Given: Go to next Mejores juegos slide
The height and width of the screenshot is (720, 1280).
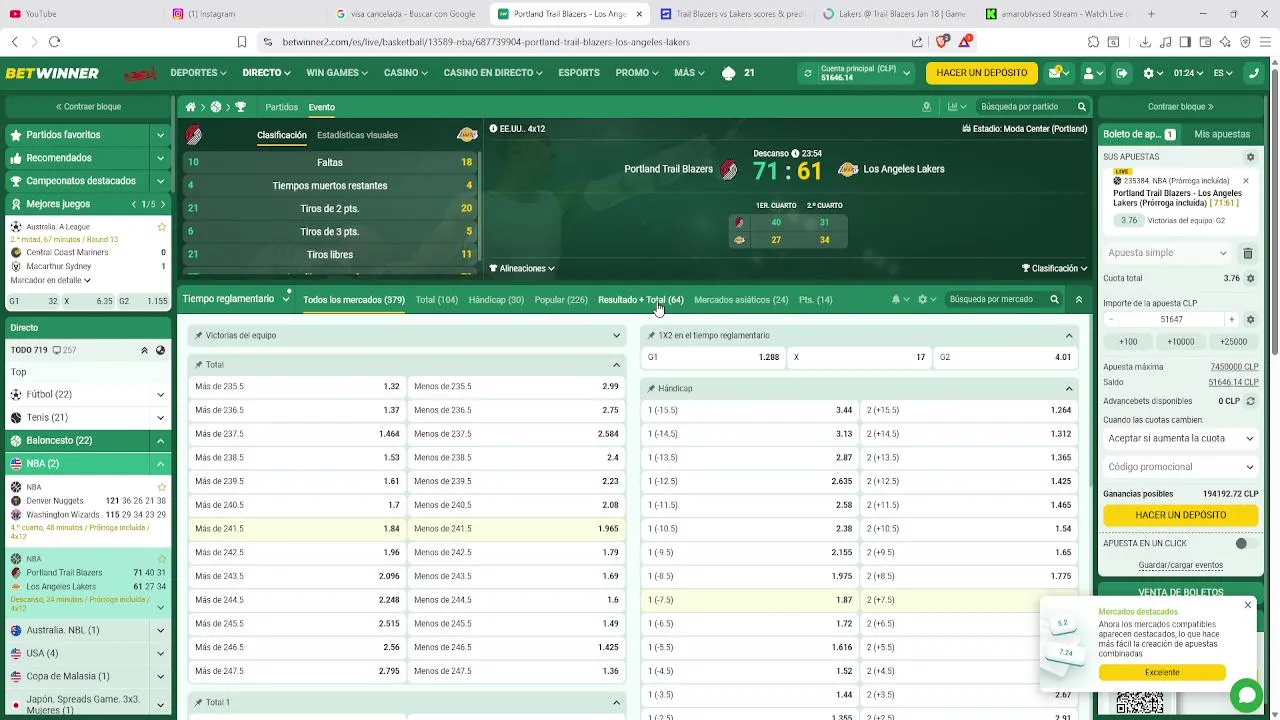Looking at the screenshot, I should (x=163, y=204).
